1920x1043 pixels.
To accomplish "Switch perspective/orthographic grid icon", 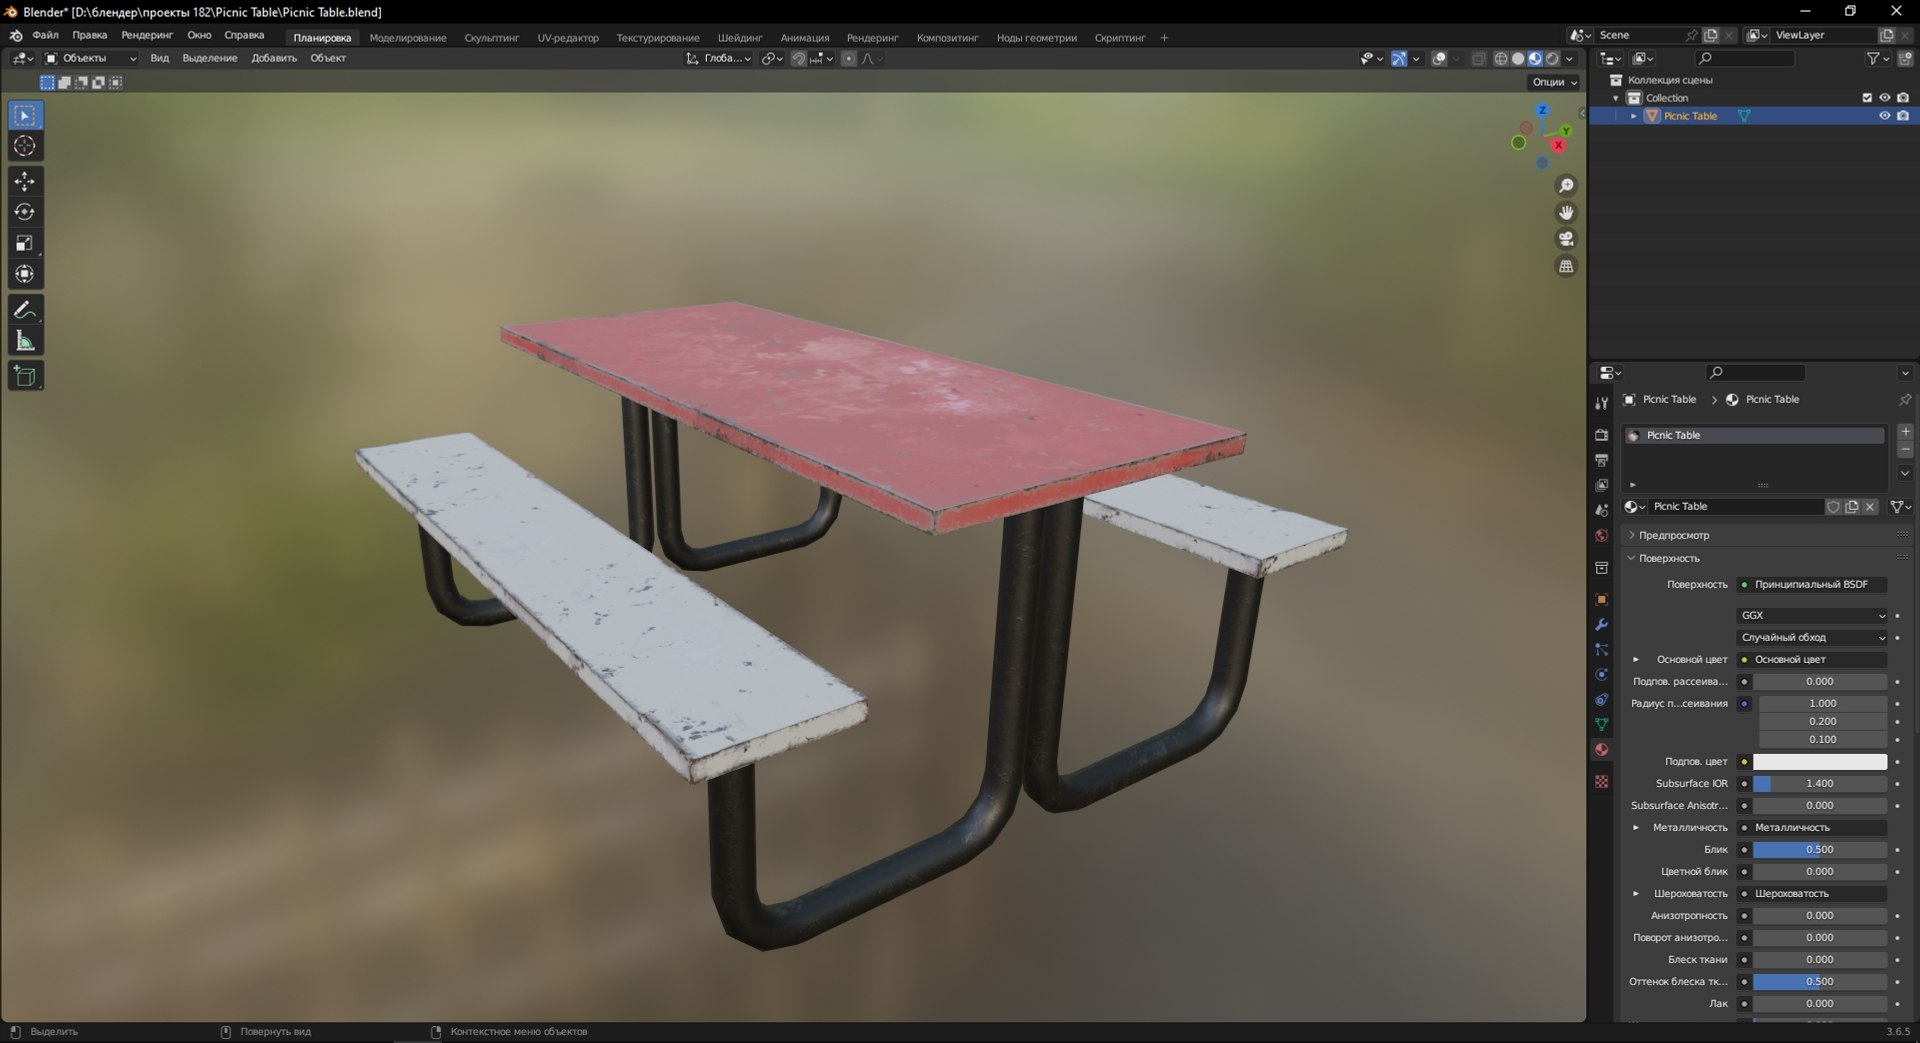I will (x=1566, y=266).
